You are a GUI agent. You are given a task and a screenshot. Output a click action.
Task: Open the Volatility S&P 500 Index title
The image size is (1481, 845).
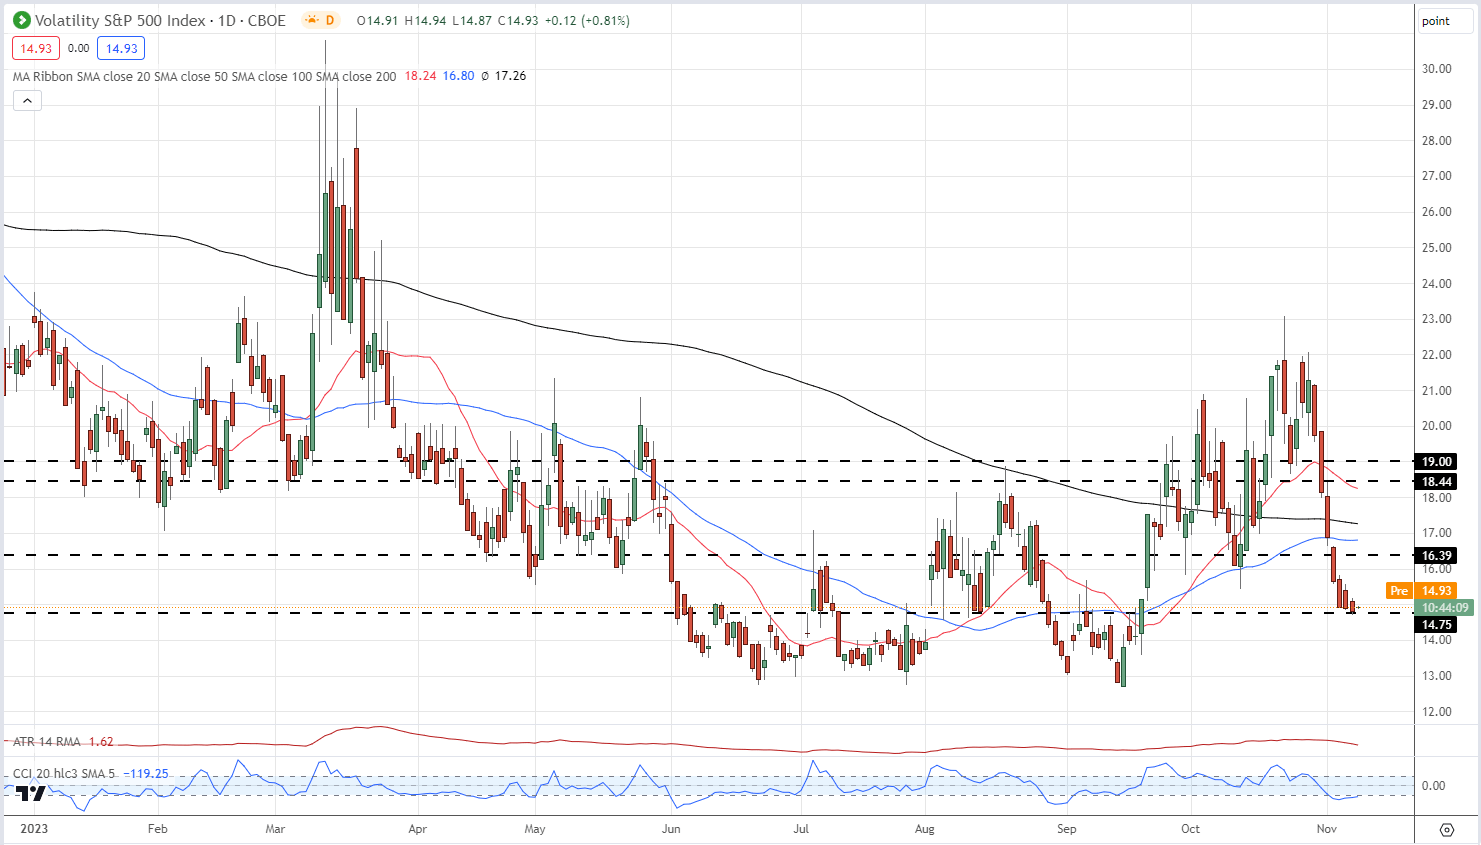coord(160,20)
